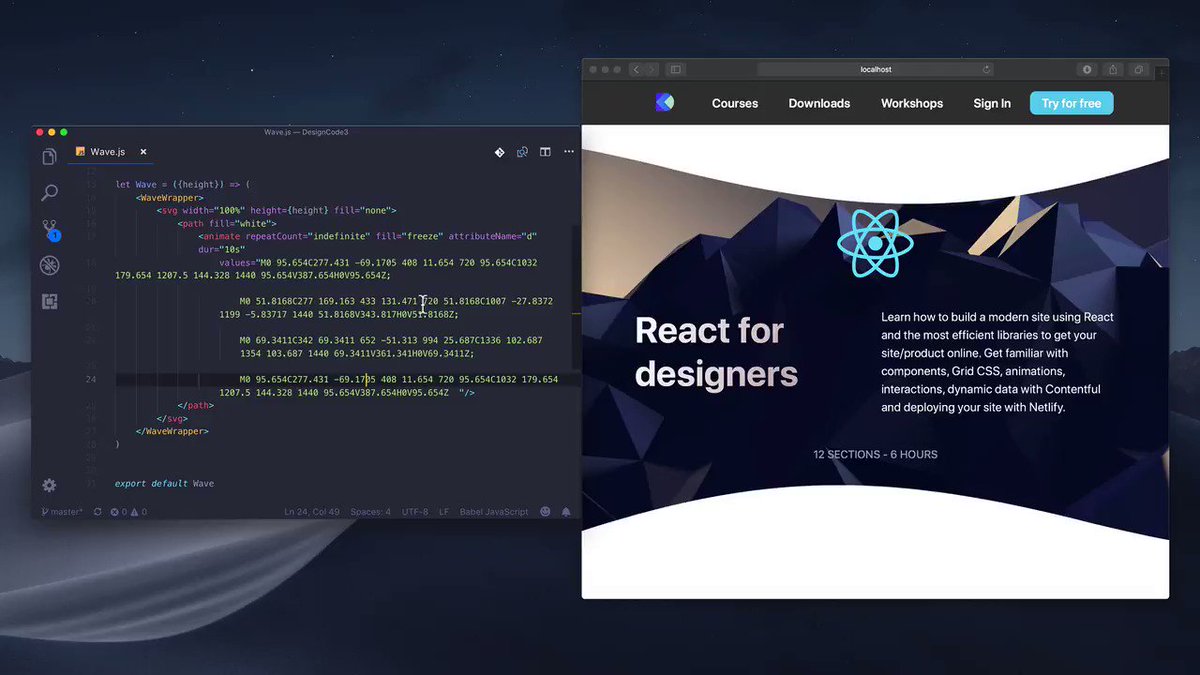Go forward in the Safari window
Viewport: 1200px width, 675px height.
point(652,69)
